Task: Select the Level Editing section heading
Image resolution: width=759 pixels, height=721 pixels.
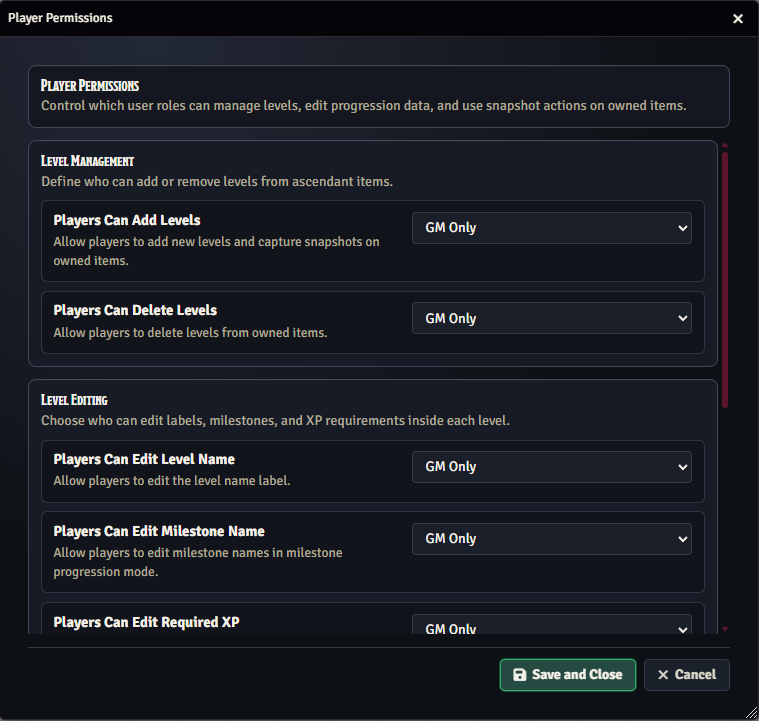Action: point(74,400)
